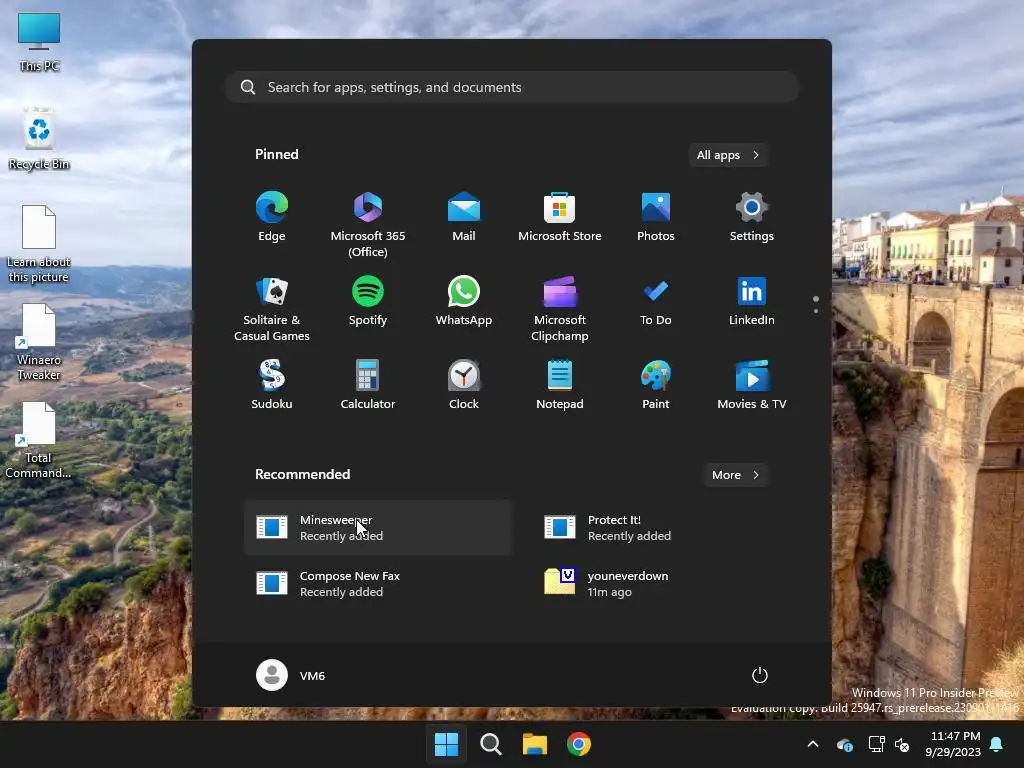Open WhatsApp pinned app
The image size is (1024, 768).
[464, 300]
